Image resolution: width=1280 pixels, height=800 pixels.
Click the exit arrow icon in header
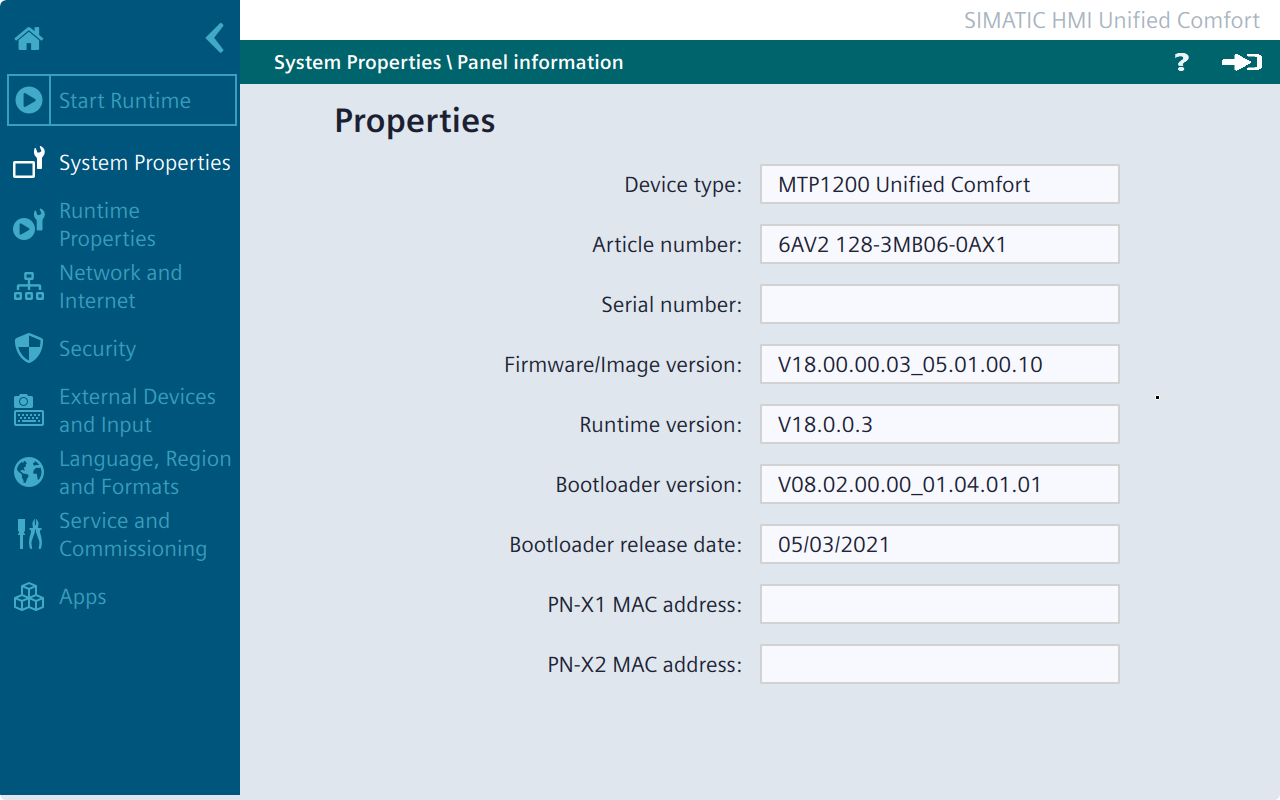pos(1241,62)
